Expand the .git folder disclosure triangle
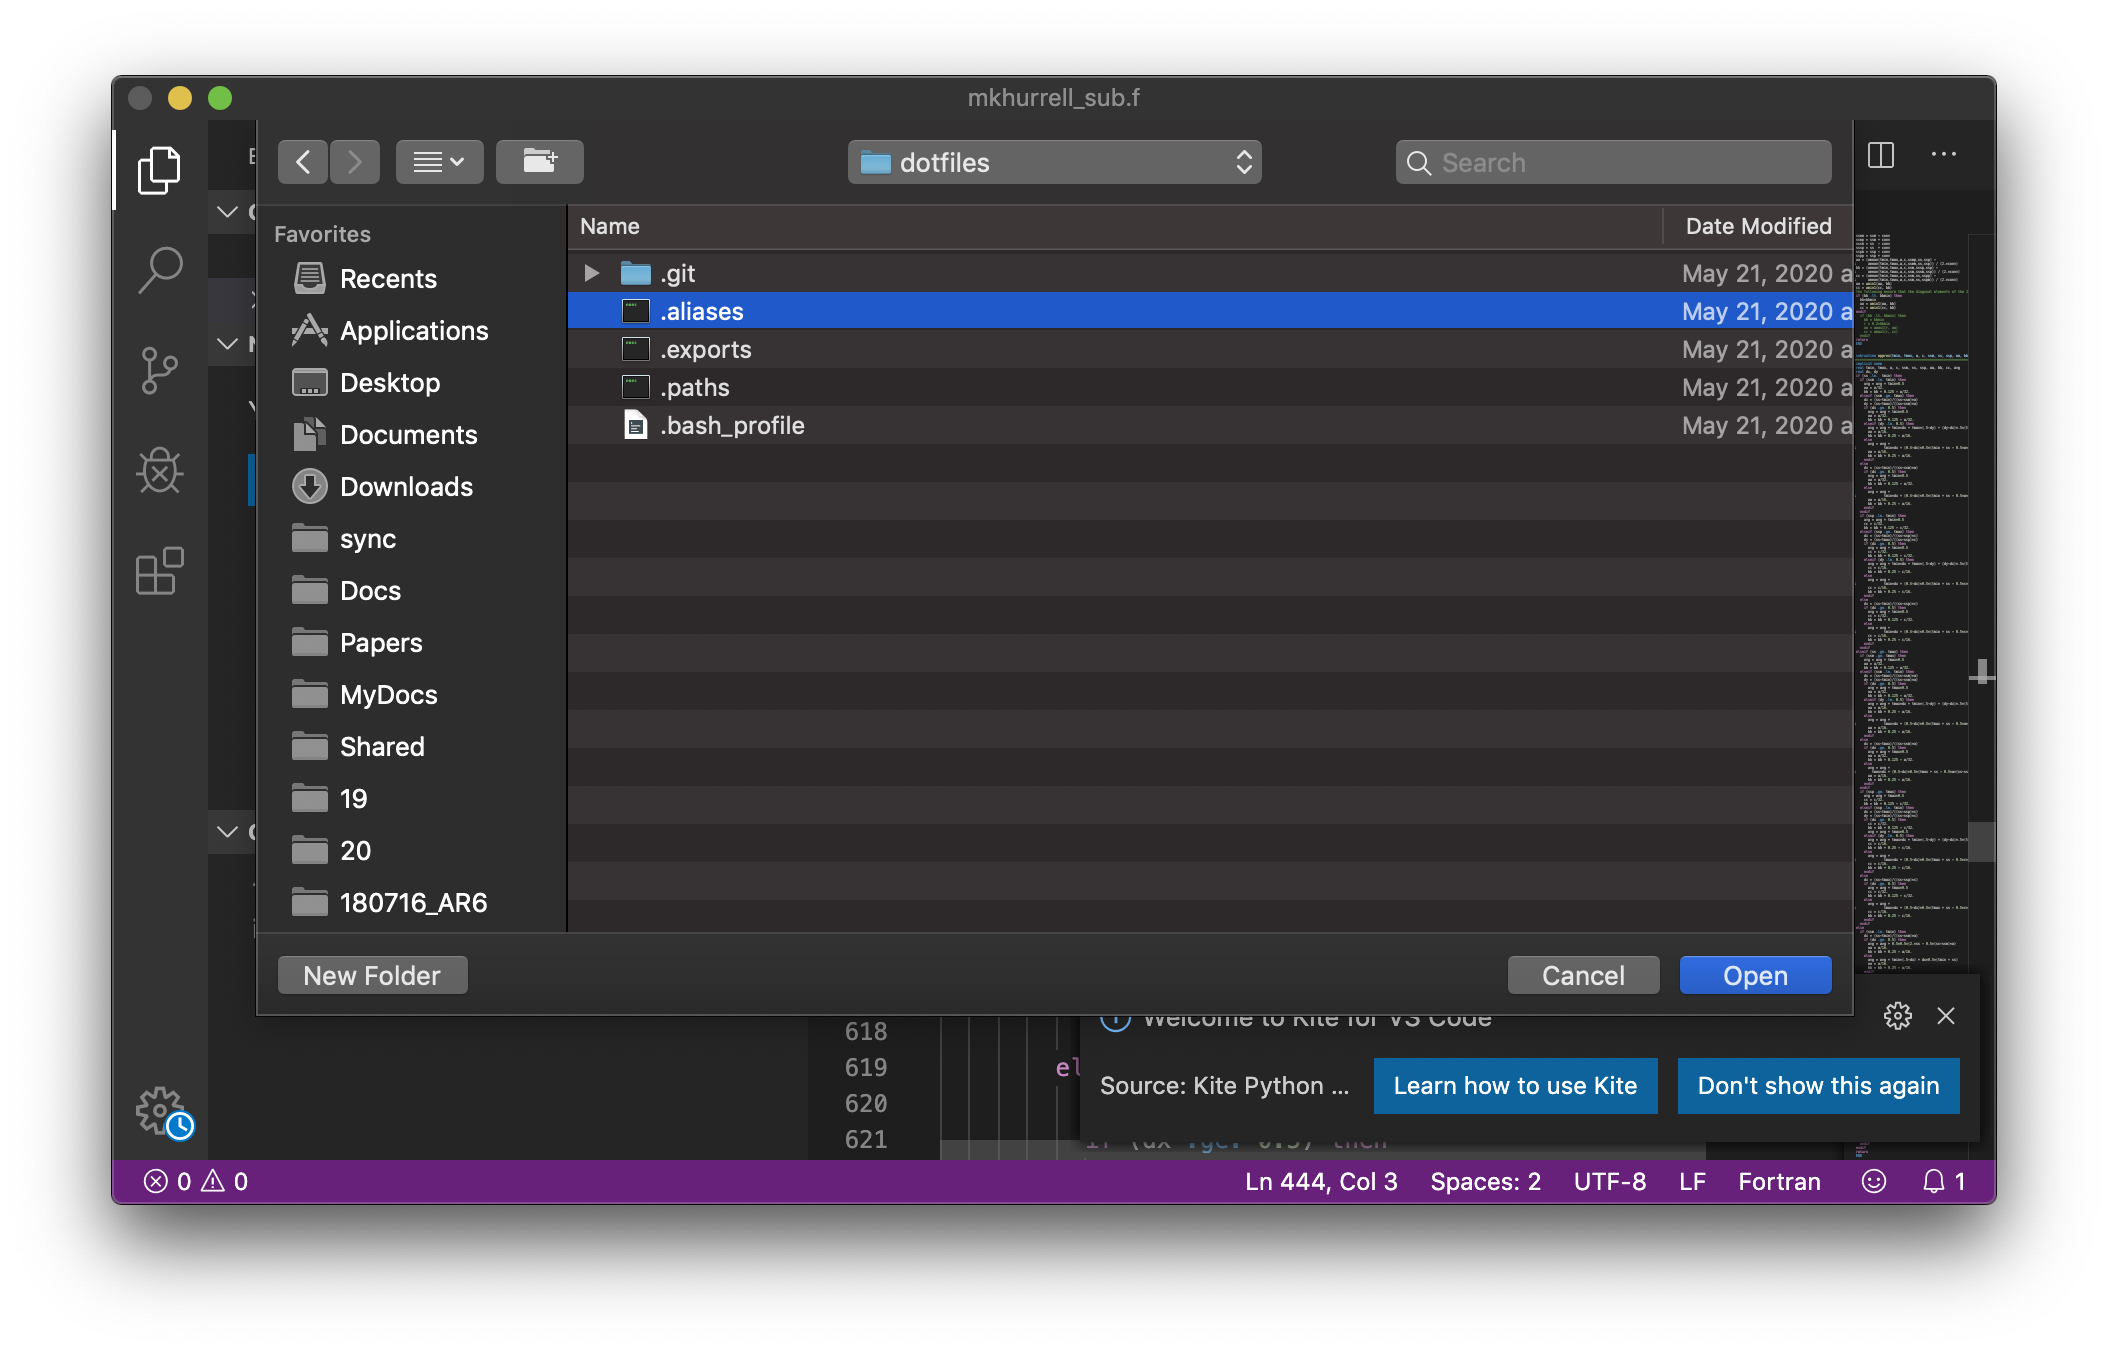The height and width of the screenshot is (1352, 2108). (x=591, y=273)
